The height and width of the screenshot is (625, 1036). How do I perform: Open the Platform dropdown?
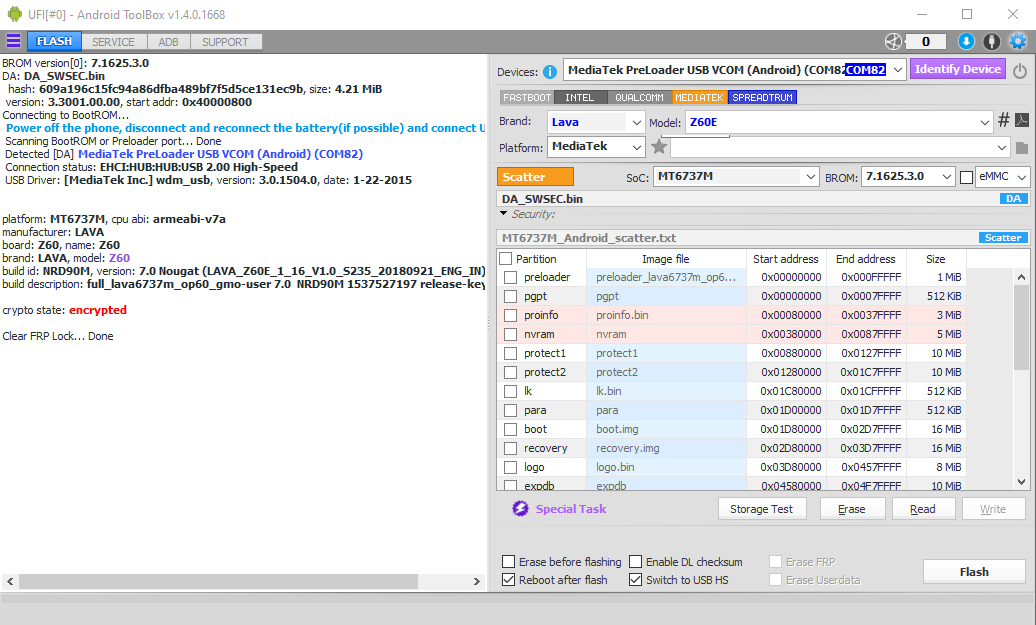click(636, 147)
